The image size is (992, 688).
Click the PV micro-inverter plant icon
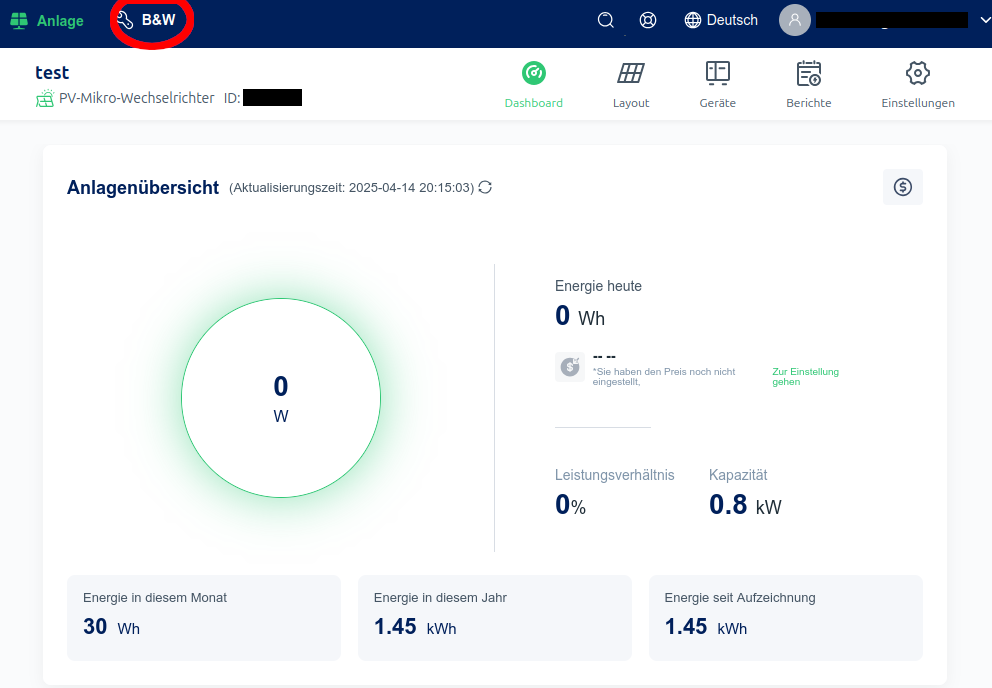coord(44,98)
